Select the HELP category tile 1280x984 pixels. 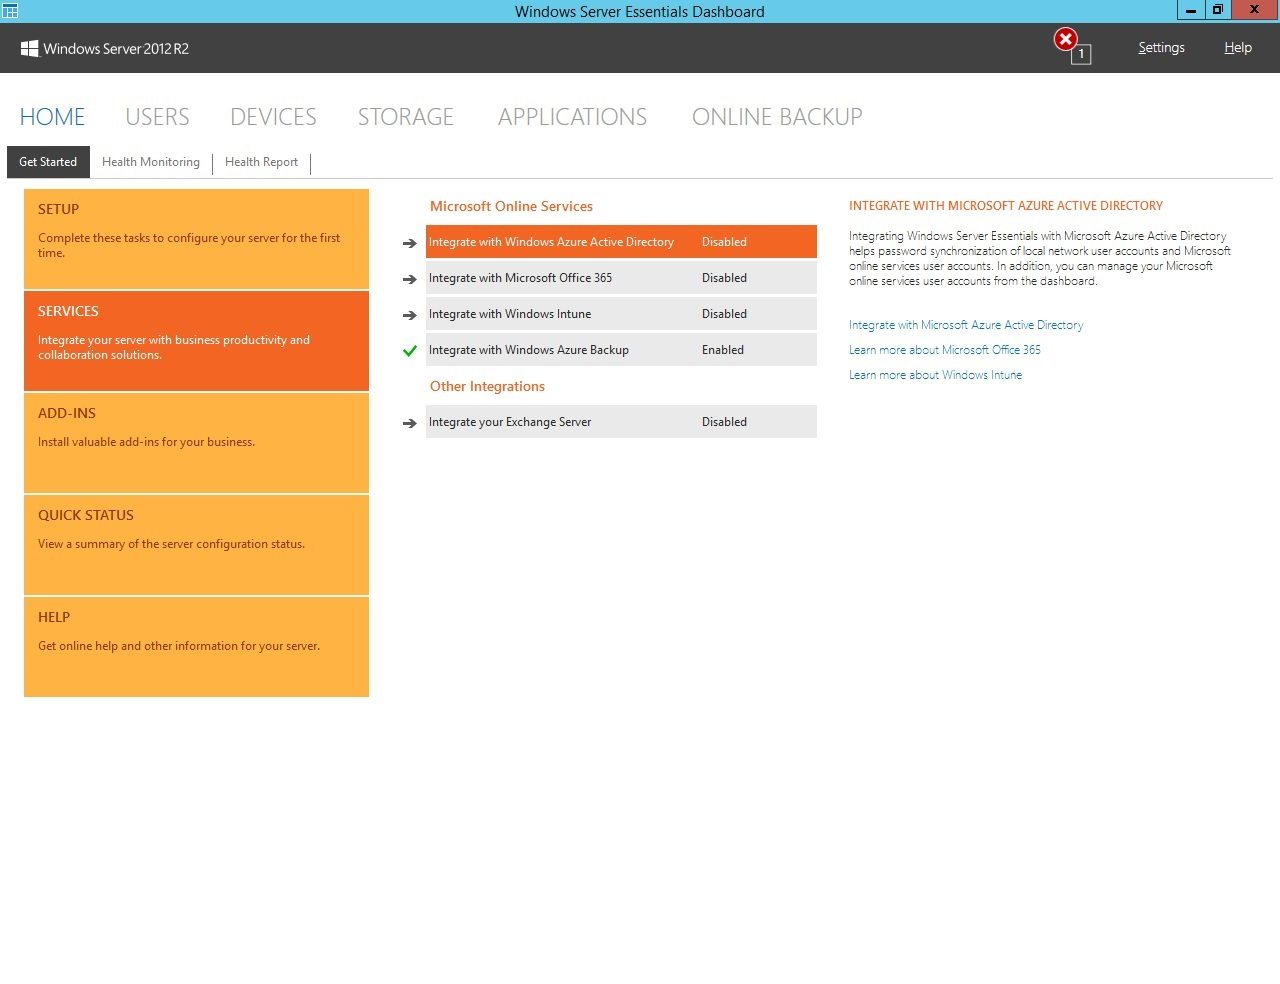(x=196, y=647)
